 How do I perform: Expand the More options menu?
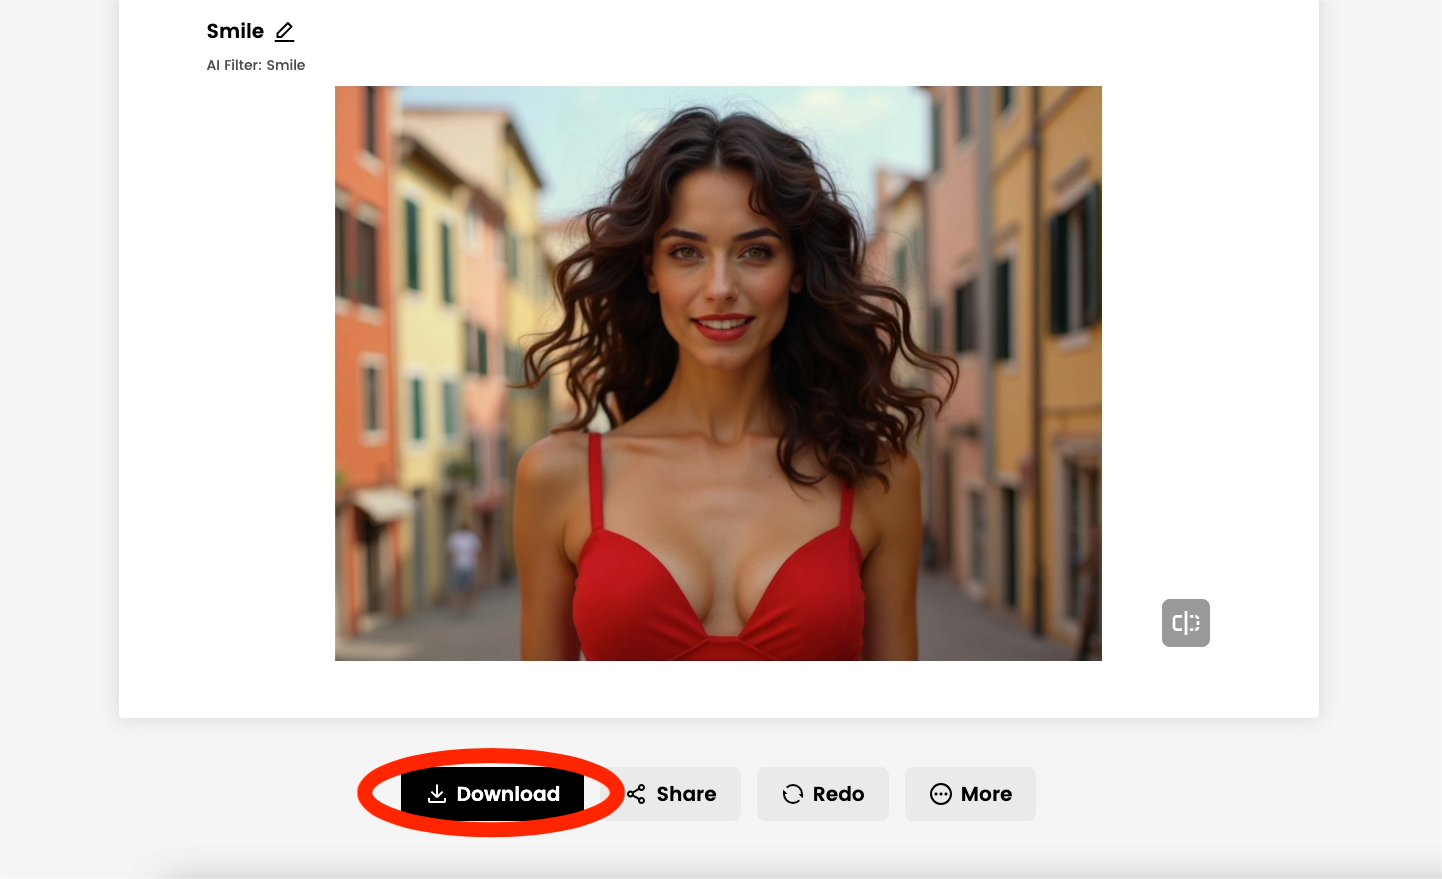(970, 794)
